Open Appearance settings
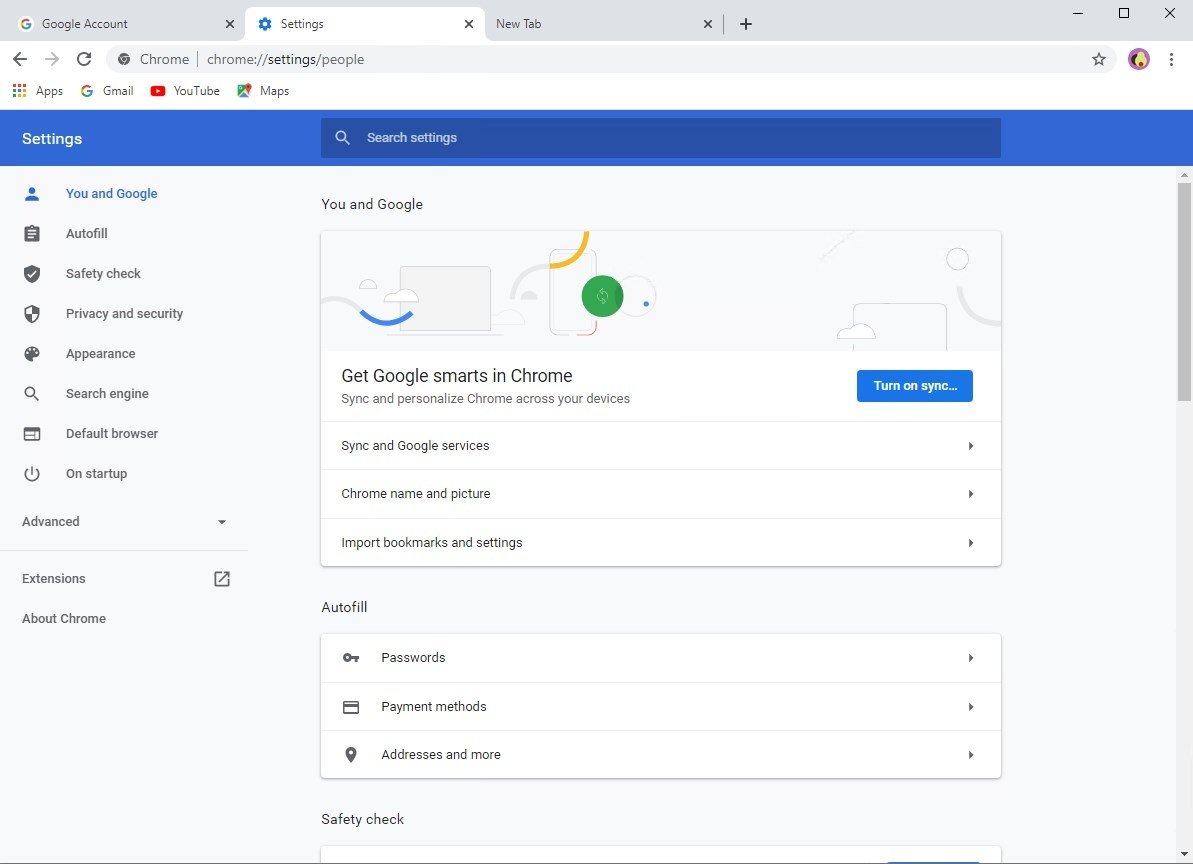The image size is (1193, 864). click(100, 354)
